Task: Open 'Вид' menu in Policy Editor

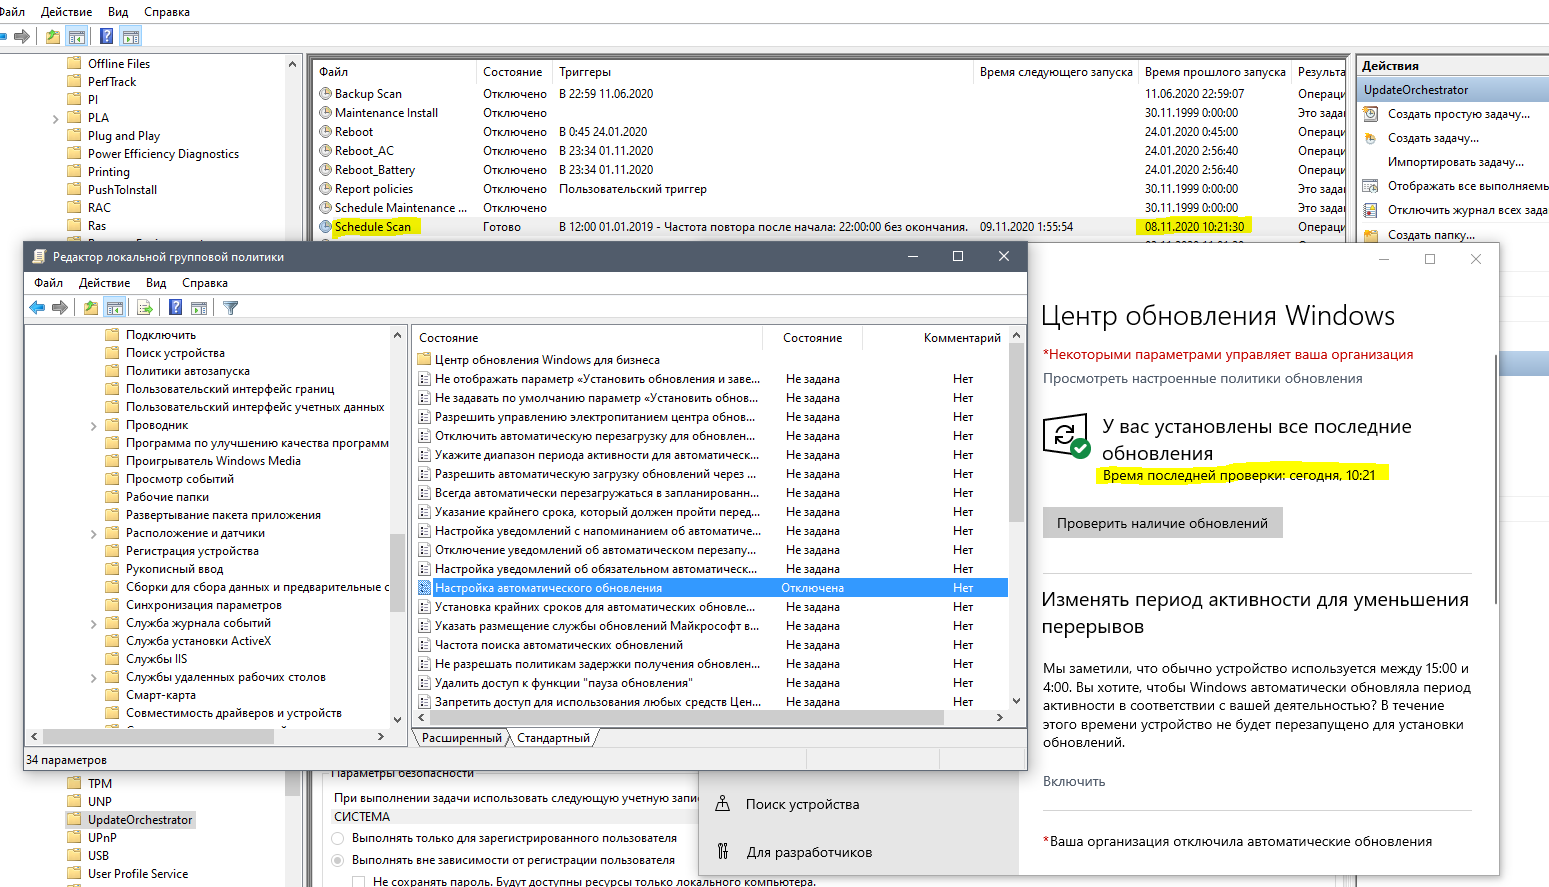Action: pyautogui.click(x=156, y=283)
